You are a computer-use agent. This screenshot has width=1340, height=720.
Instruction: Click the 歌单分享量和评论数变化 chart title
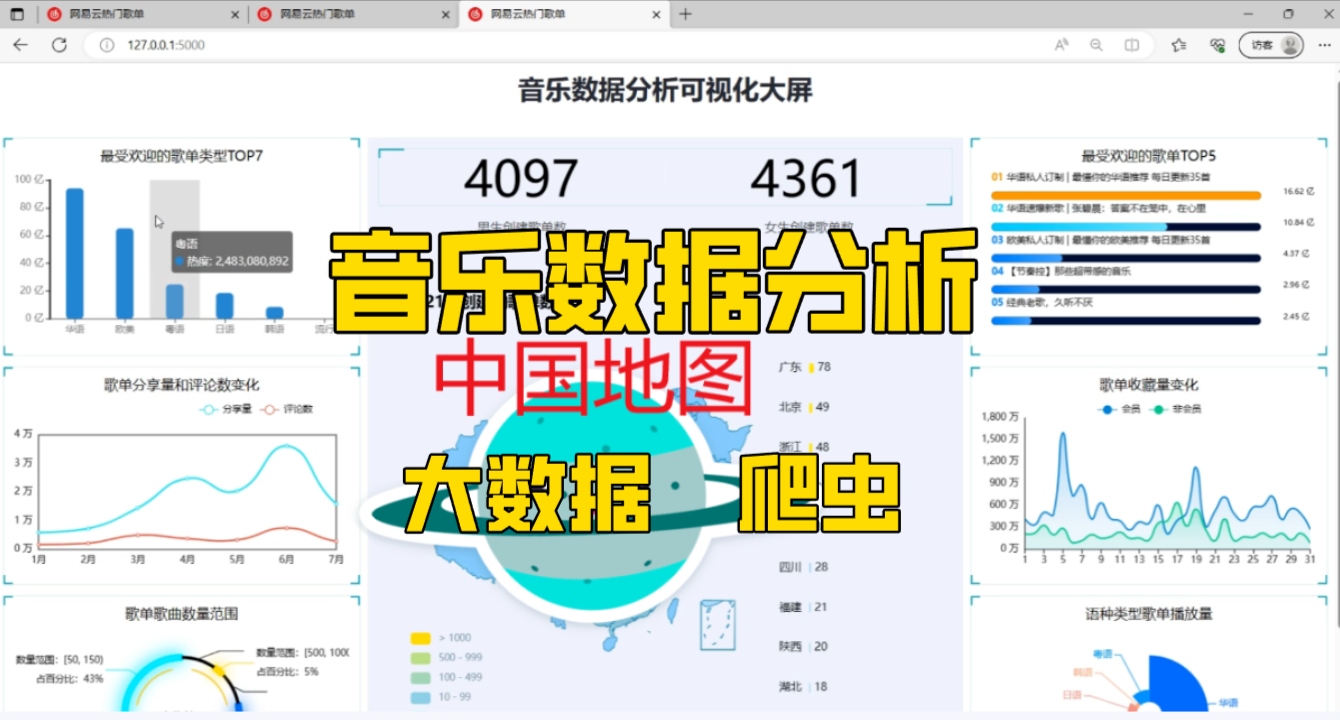(181, 385)
